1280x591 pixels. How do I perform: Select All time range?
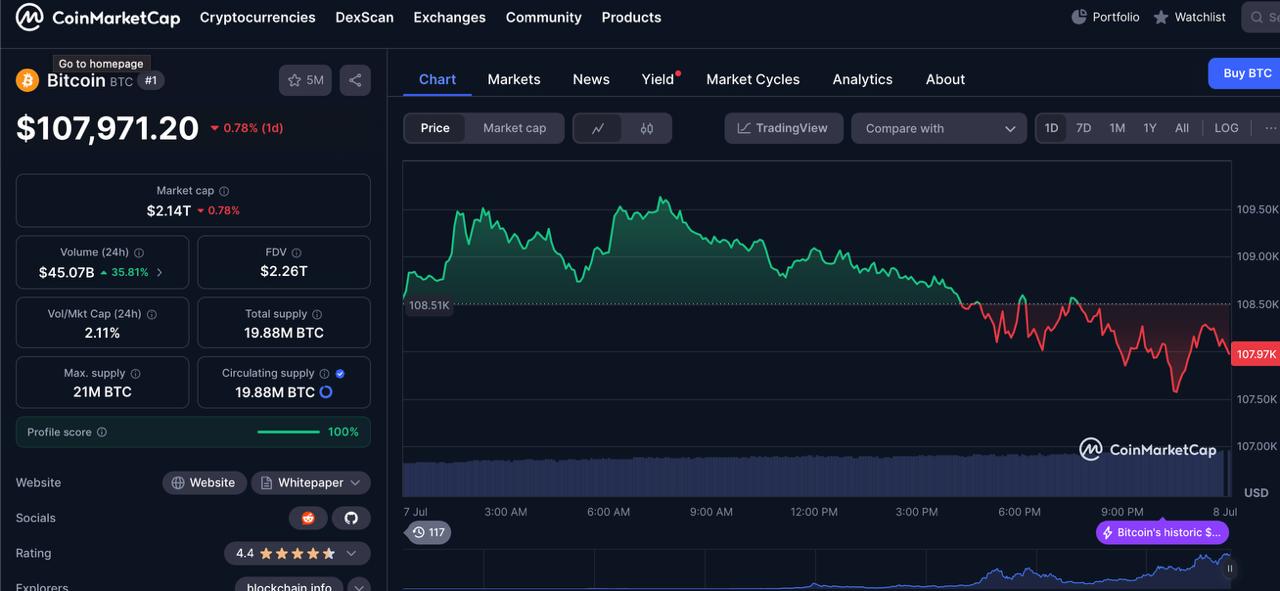tap(1182, 128)
